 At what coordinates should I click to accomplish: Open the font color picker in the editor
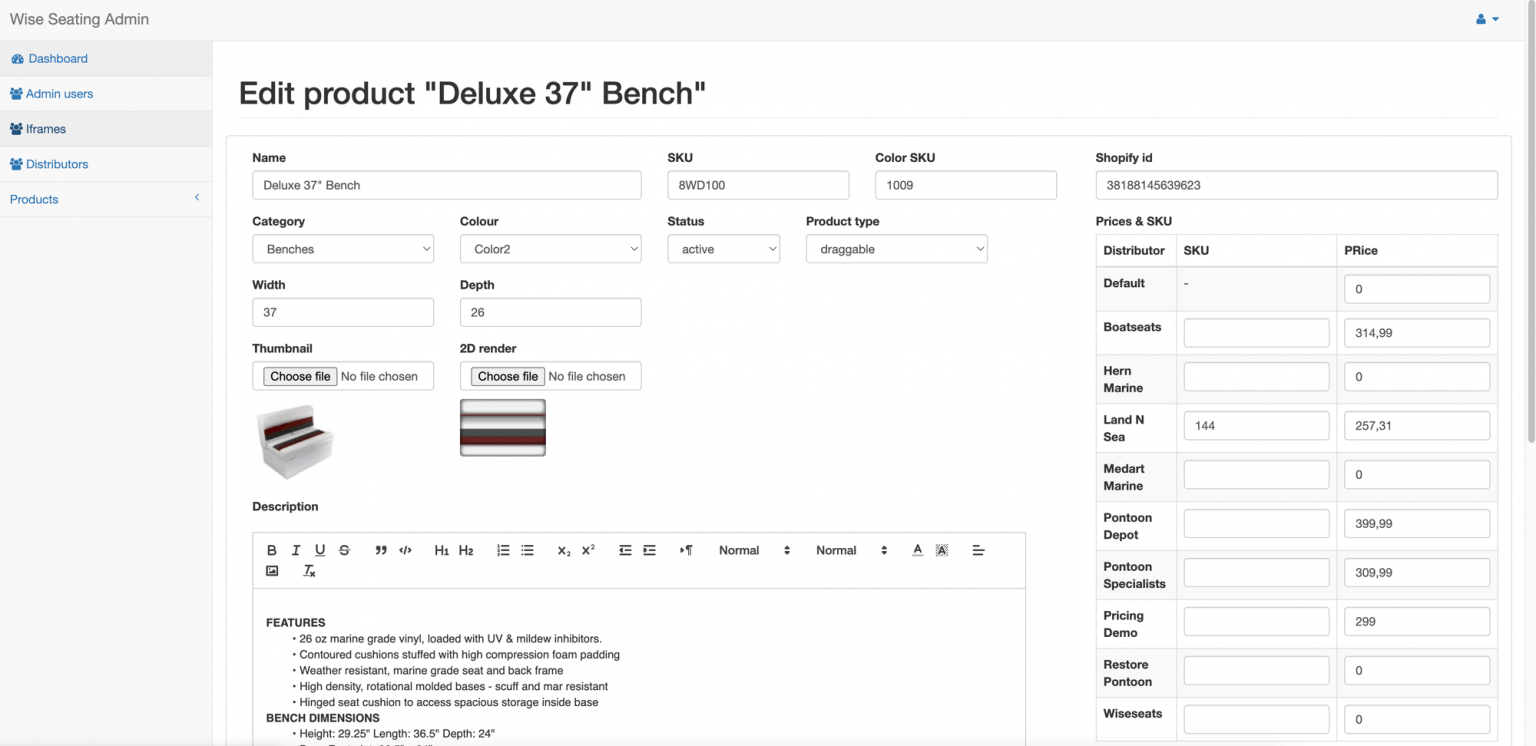point(917,549)
